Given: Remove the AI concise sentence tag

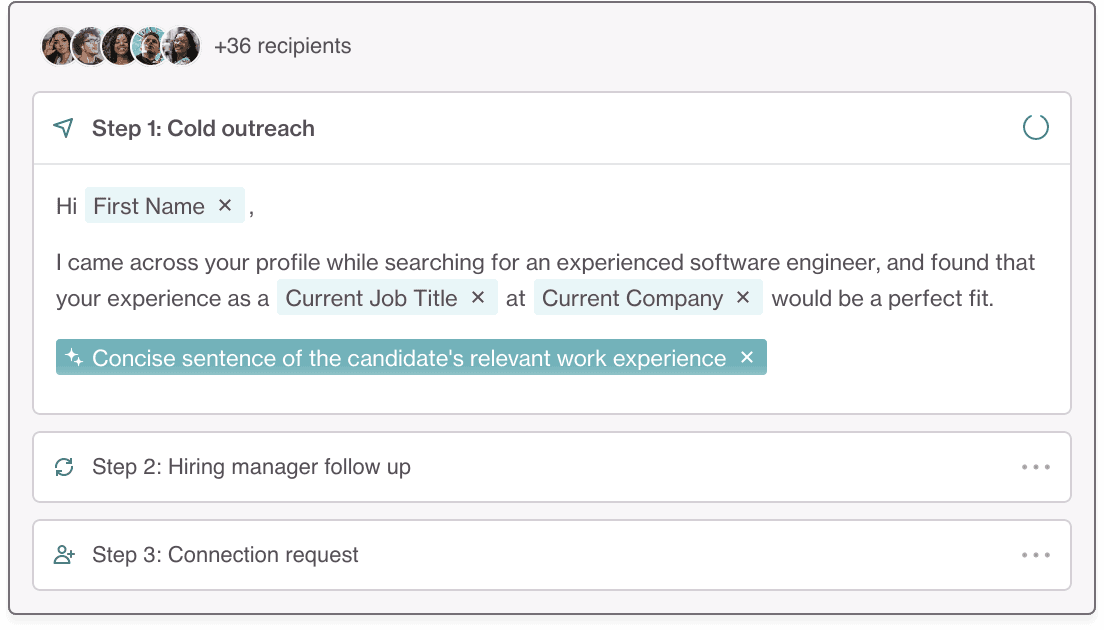Looking at the screenshot, I should tap(746, 358).
